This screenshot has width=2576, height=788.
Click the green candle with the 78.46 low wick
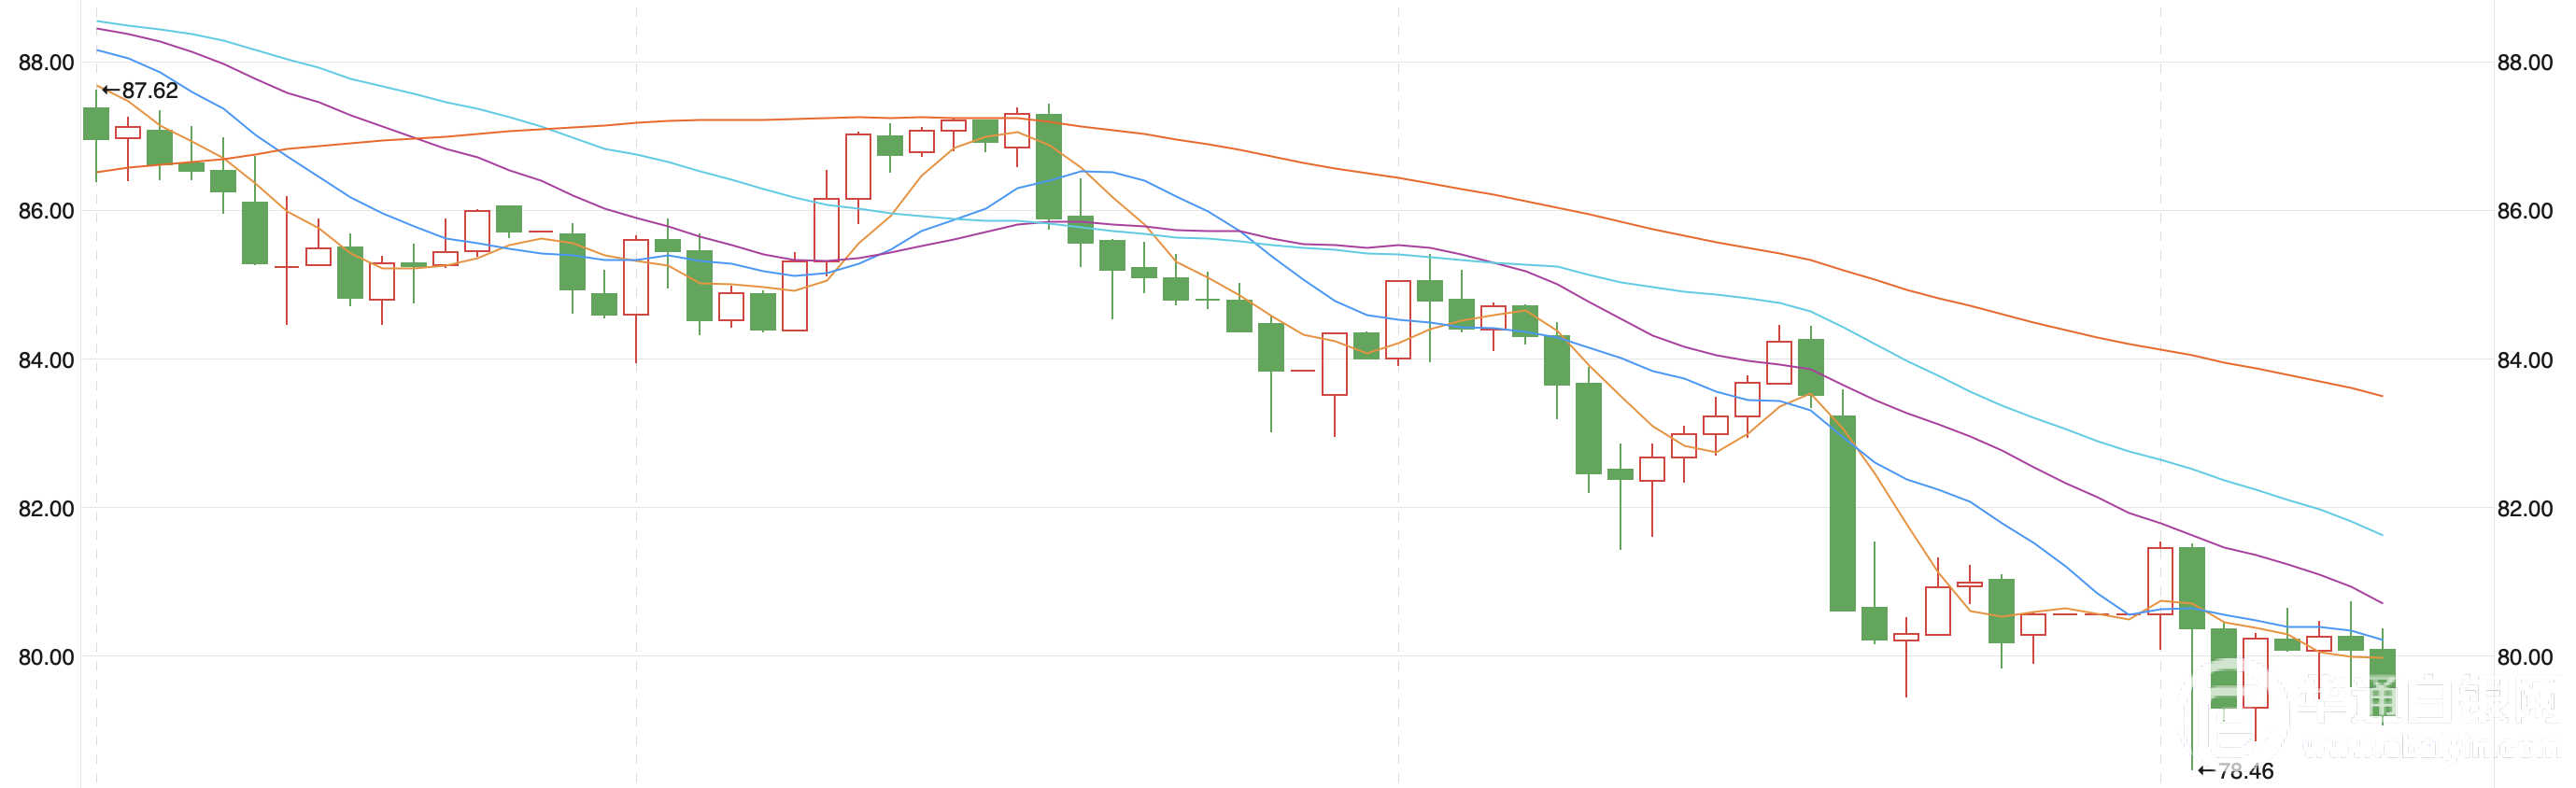(2192, 588)
